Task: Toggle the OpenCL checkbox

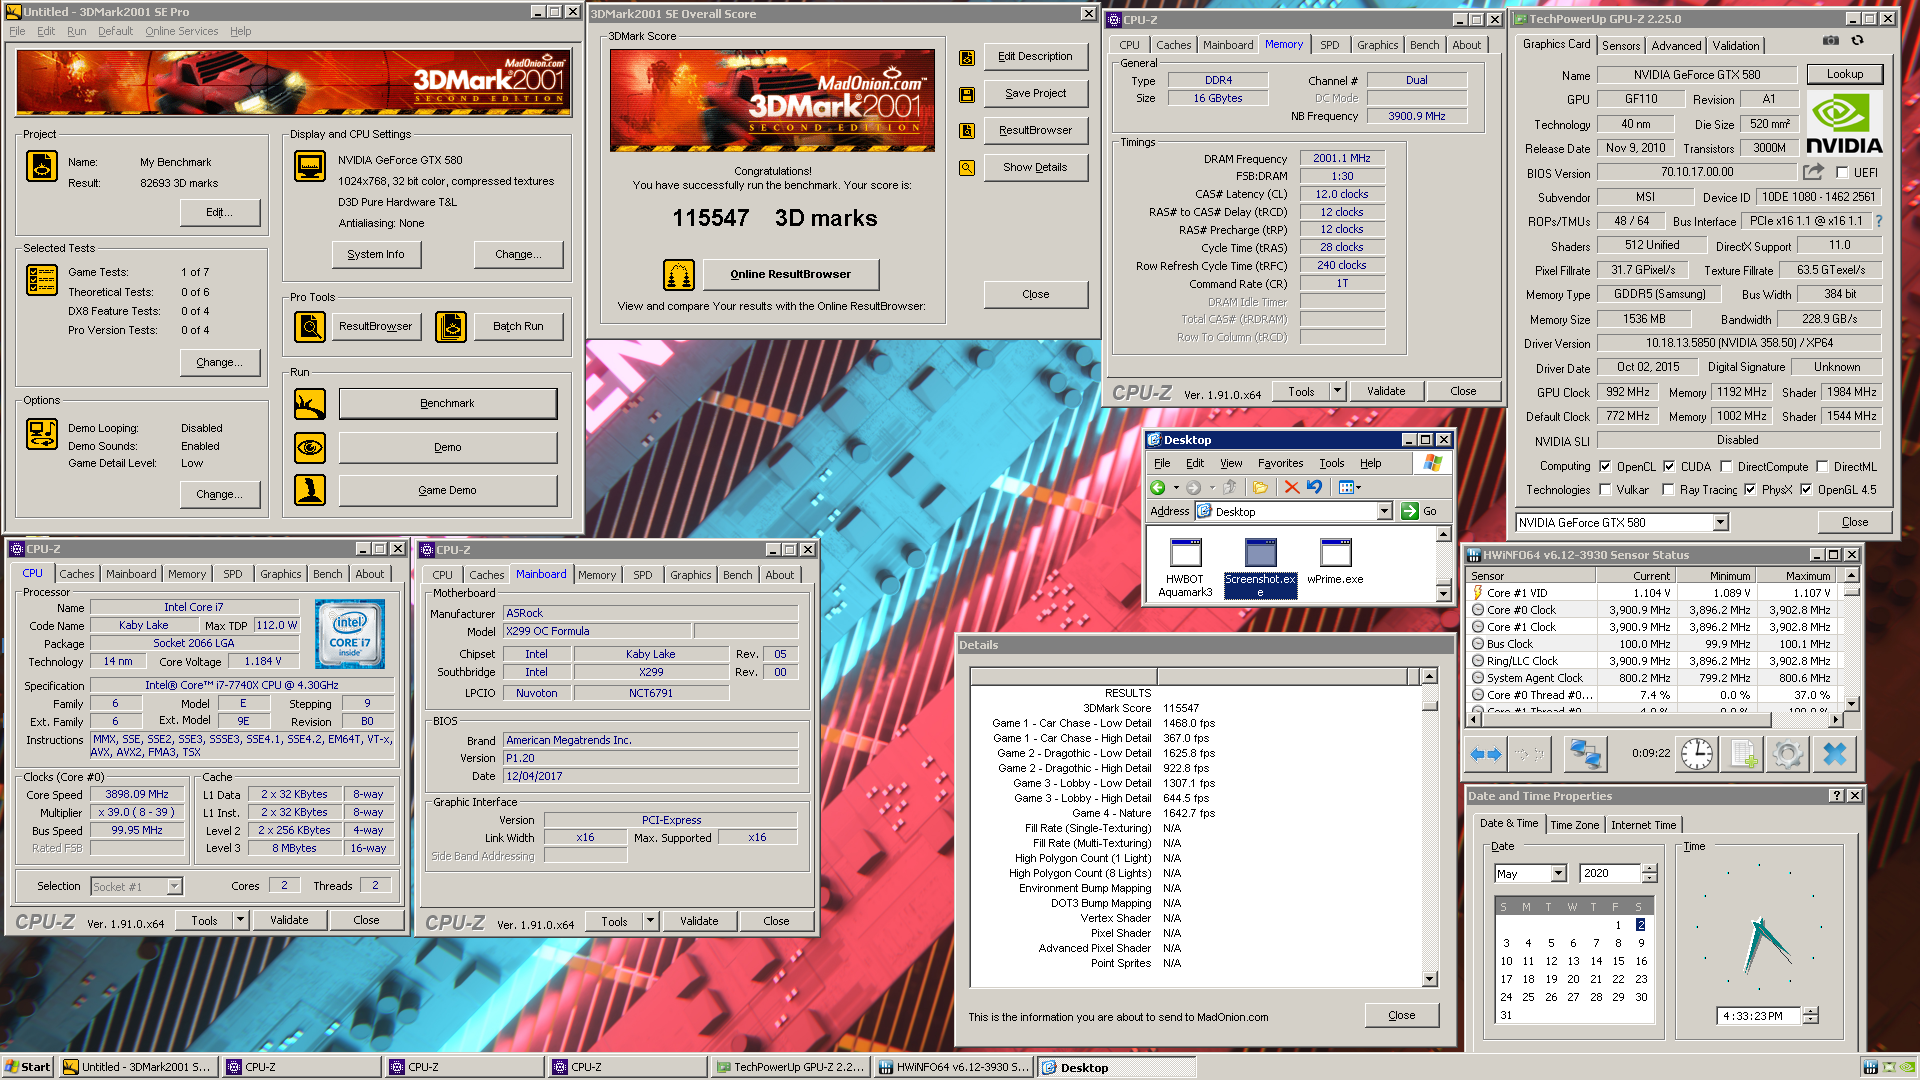Action: (1605, 466)
